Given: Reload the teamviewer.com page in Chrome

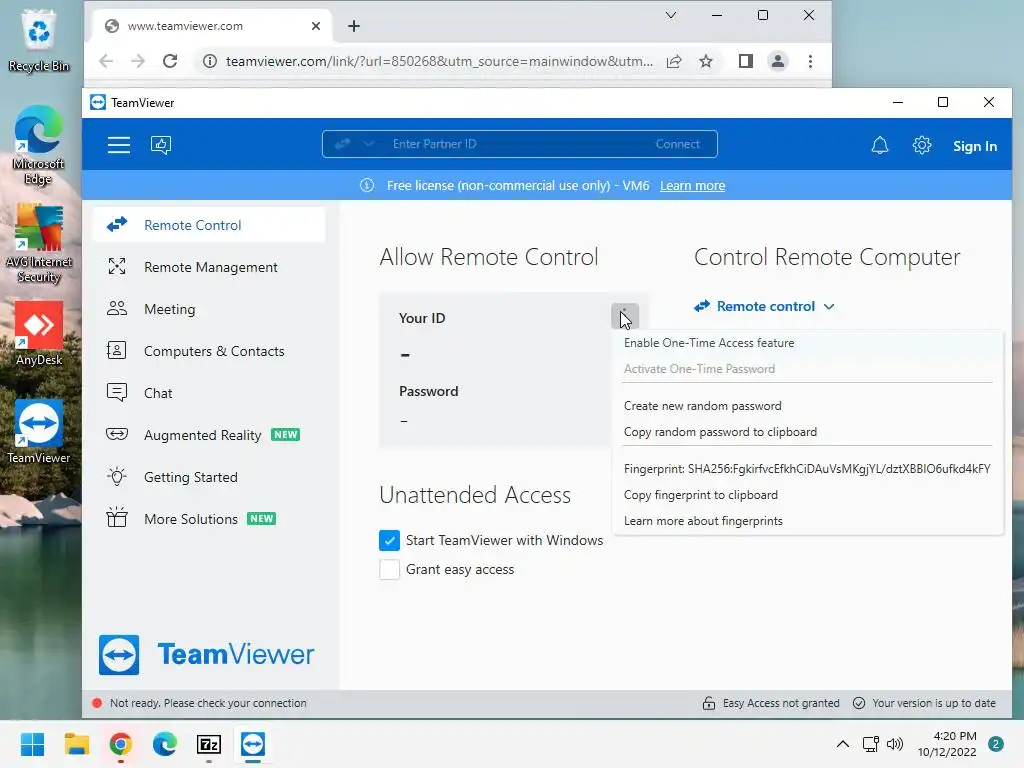Looking at the screenshot, I should pos(170,61).
